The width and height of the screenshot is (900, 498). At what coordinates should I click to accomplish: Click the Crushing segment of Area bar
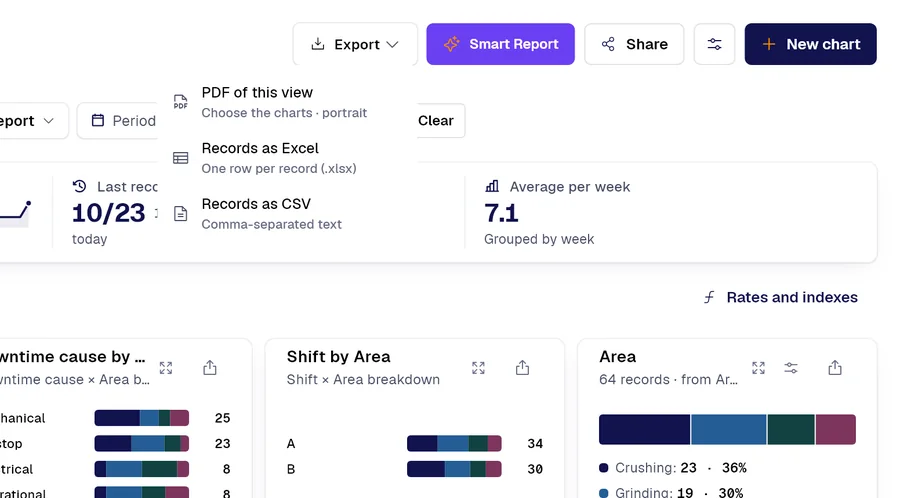coord(644,429)
